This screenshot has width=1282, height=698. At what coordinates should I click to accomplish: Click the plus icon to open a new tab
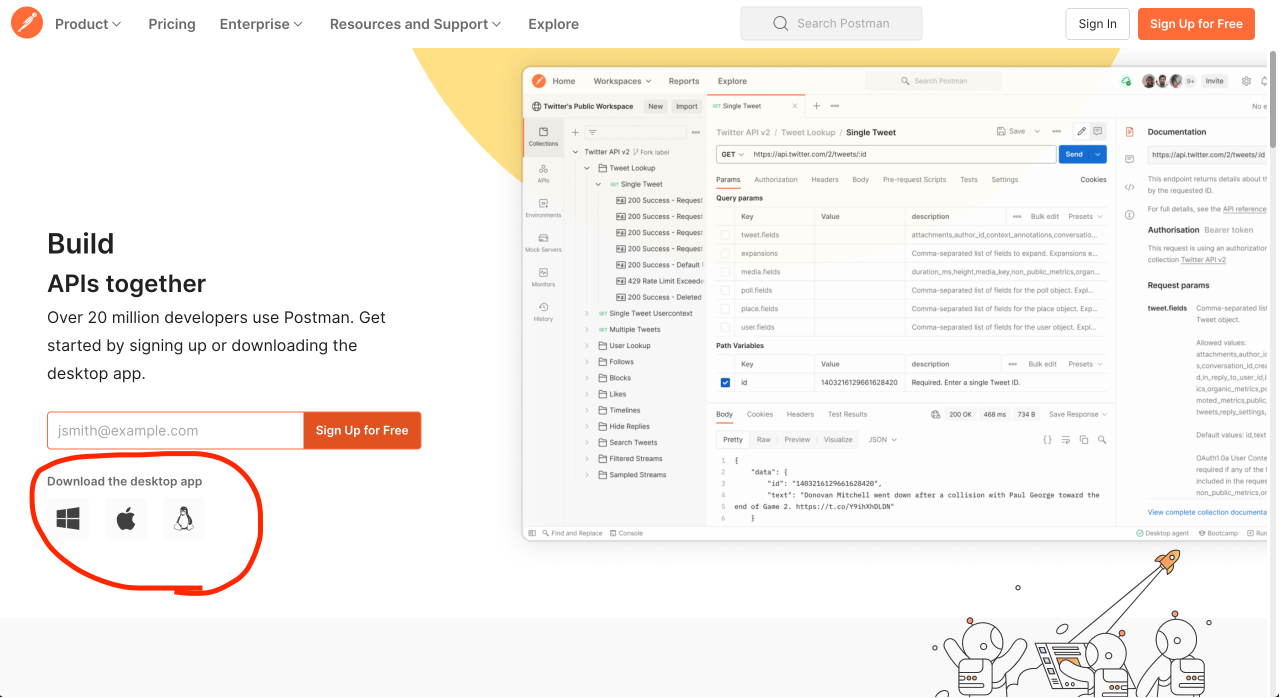816,106
